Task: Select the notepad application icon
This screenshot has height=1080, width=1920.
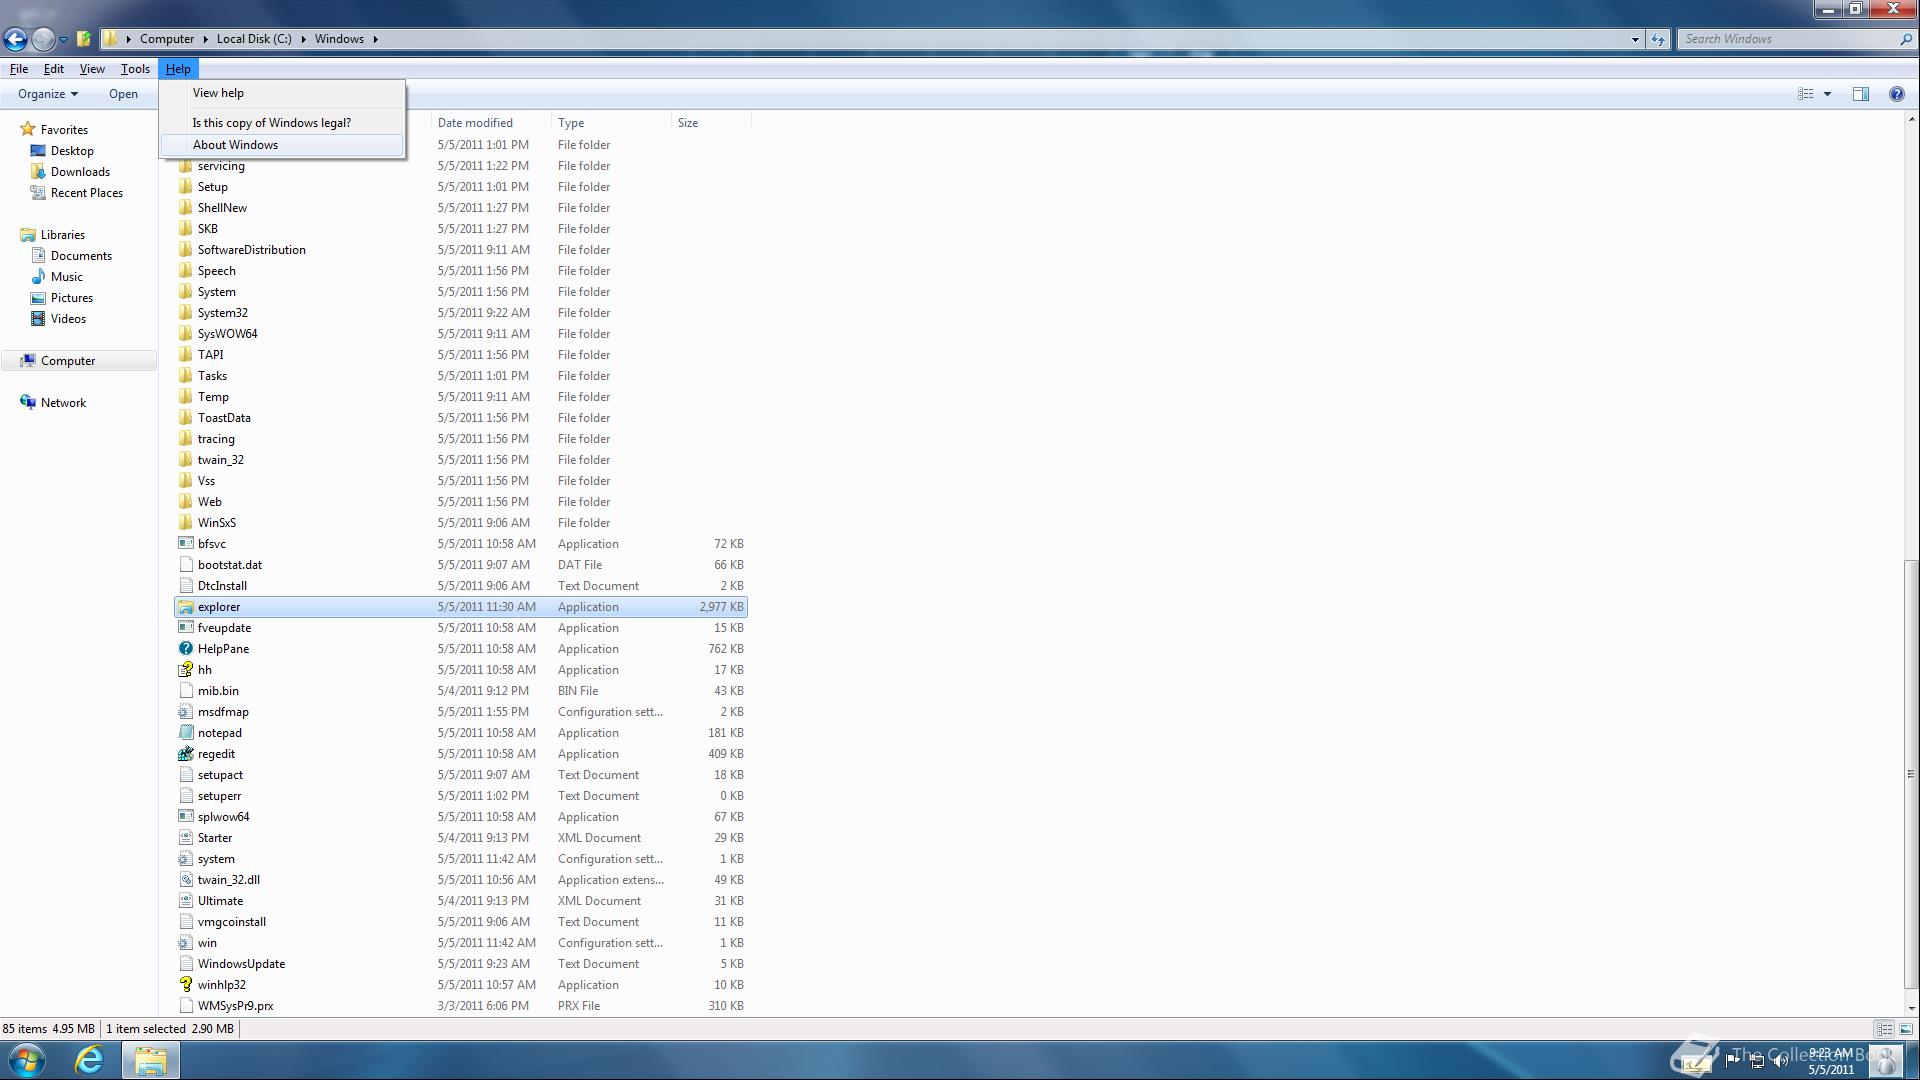Action: [185, 733]
